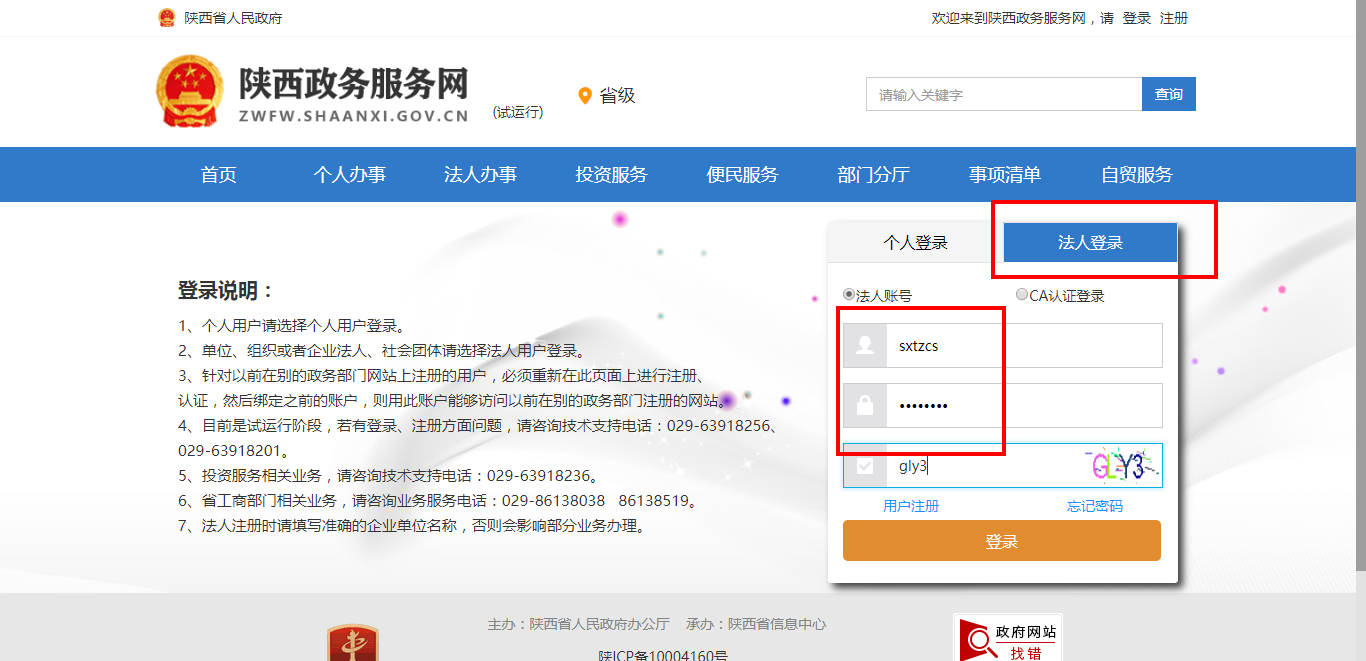1366x661 pixels.
Task: Click the (试运行) label beside the logo
Action: (518, 112)
